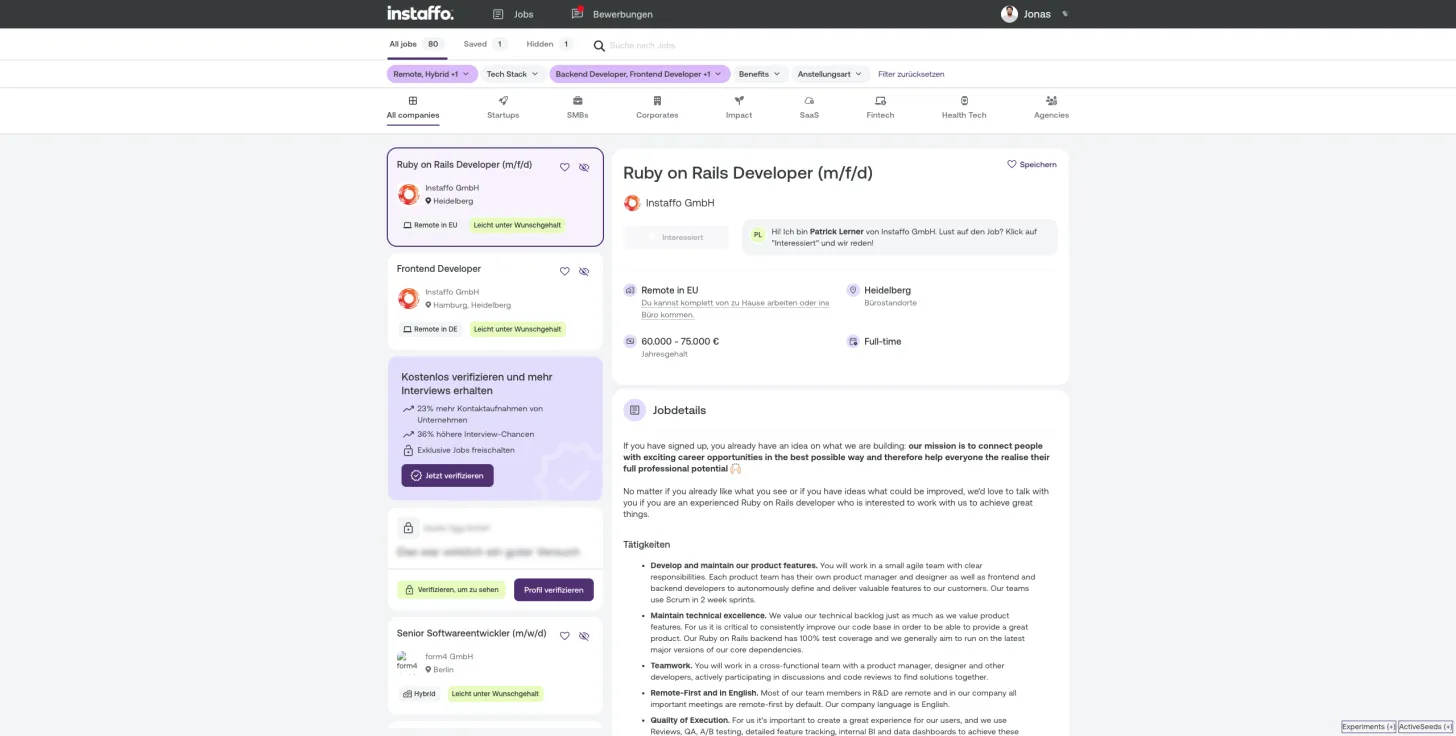Viewport: 1456px width, 736px height.
Task: Select the Health Tech category icon
Action: 964,101
